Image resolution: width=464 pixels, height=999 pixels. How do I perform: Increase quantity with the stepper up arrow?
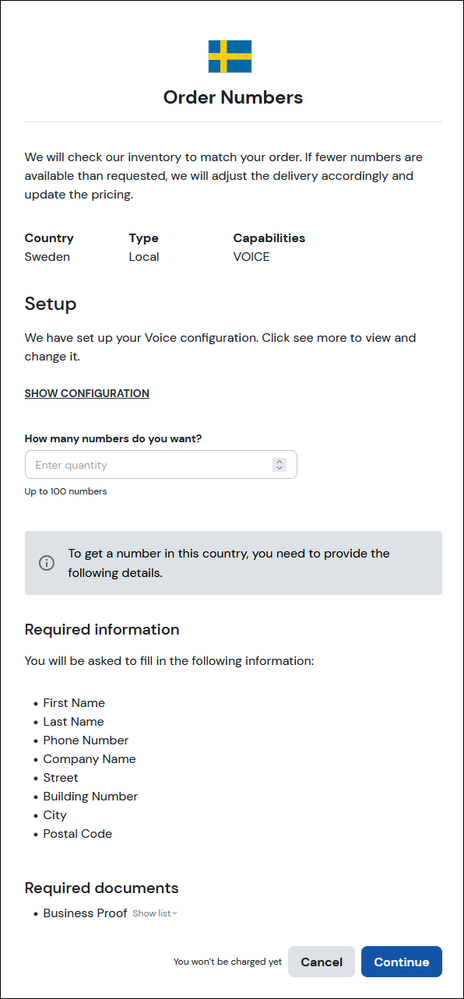pos(279,461)
